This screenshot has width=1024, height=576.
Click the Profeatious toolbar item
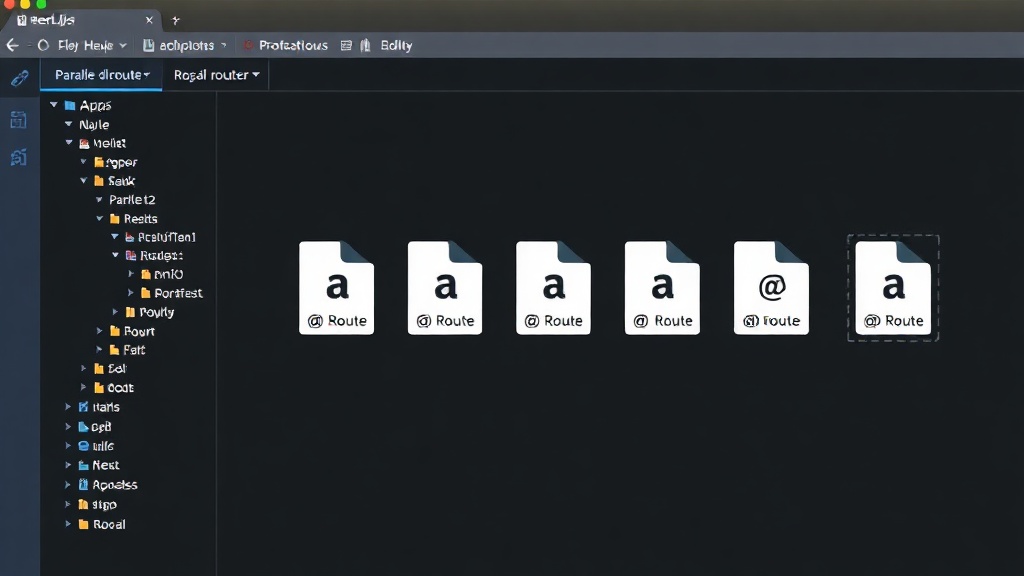click(x=293, y=45)
